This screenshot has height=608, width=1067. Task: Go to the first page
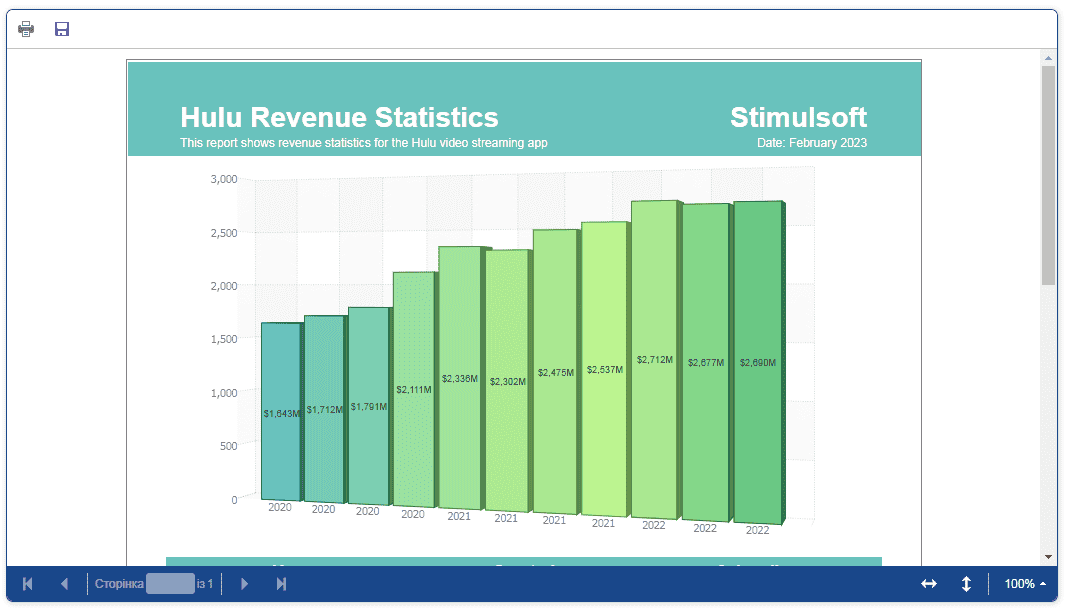pos(28,584)
